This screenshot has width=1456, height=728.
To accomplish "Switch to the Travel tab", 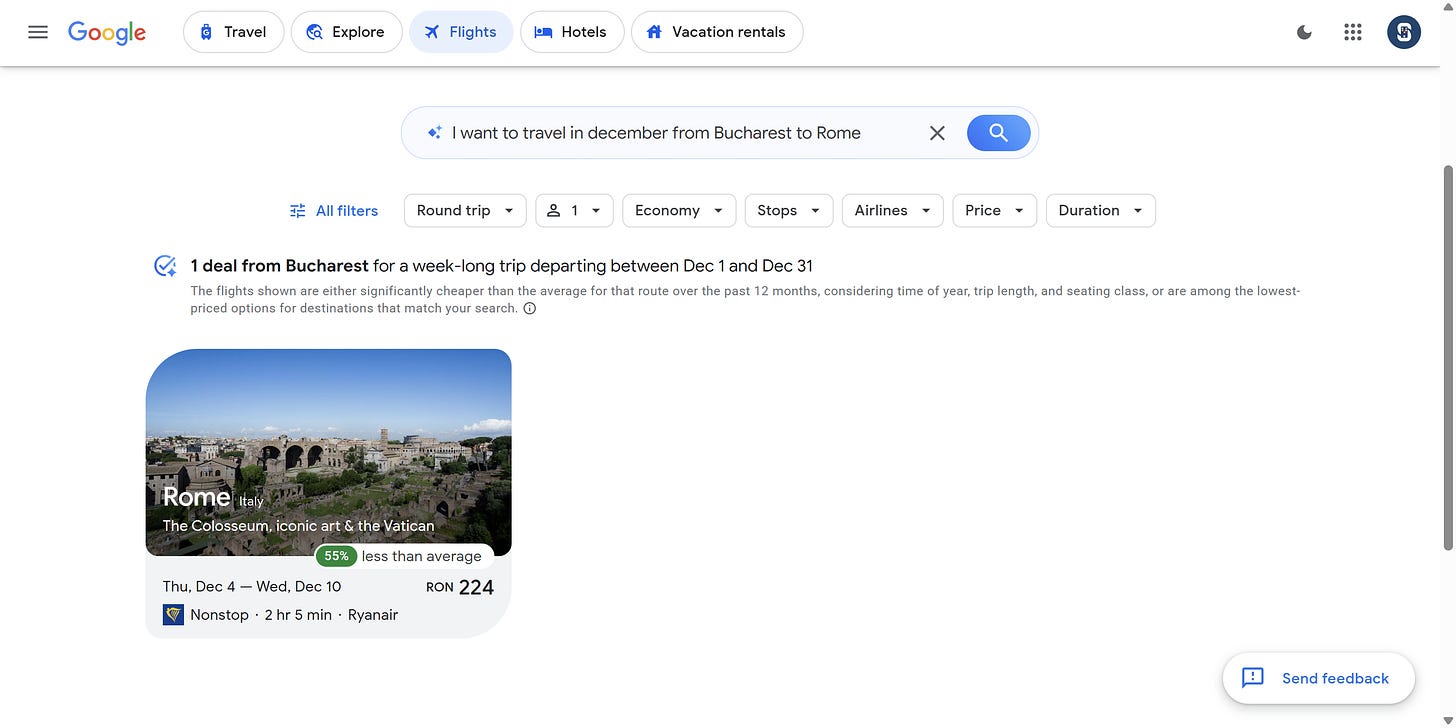I will click(x=233, y=32).
